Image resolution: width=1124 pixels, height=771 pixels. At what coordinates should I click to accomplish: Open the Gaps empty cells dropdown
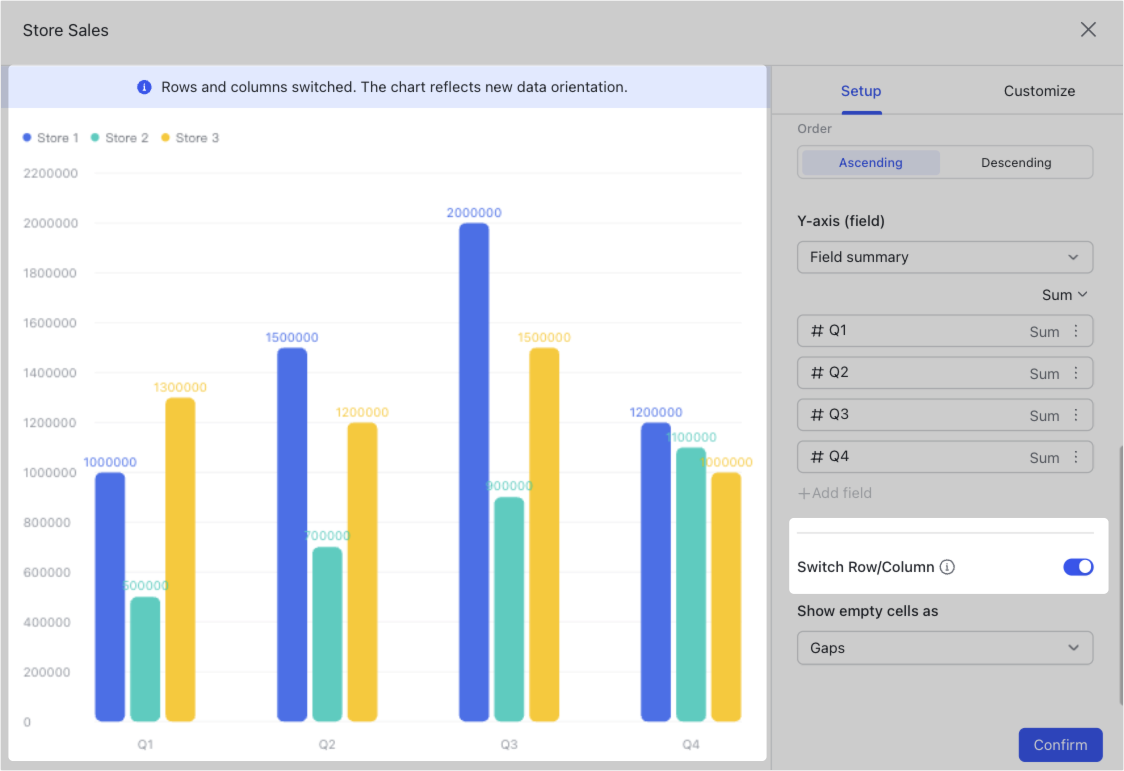point(945,648)
